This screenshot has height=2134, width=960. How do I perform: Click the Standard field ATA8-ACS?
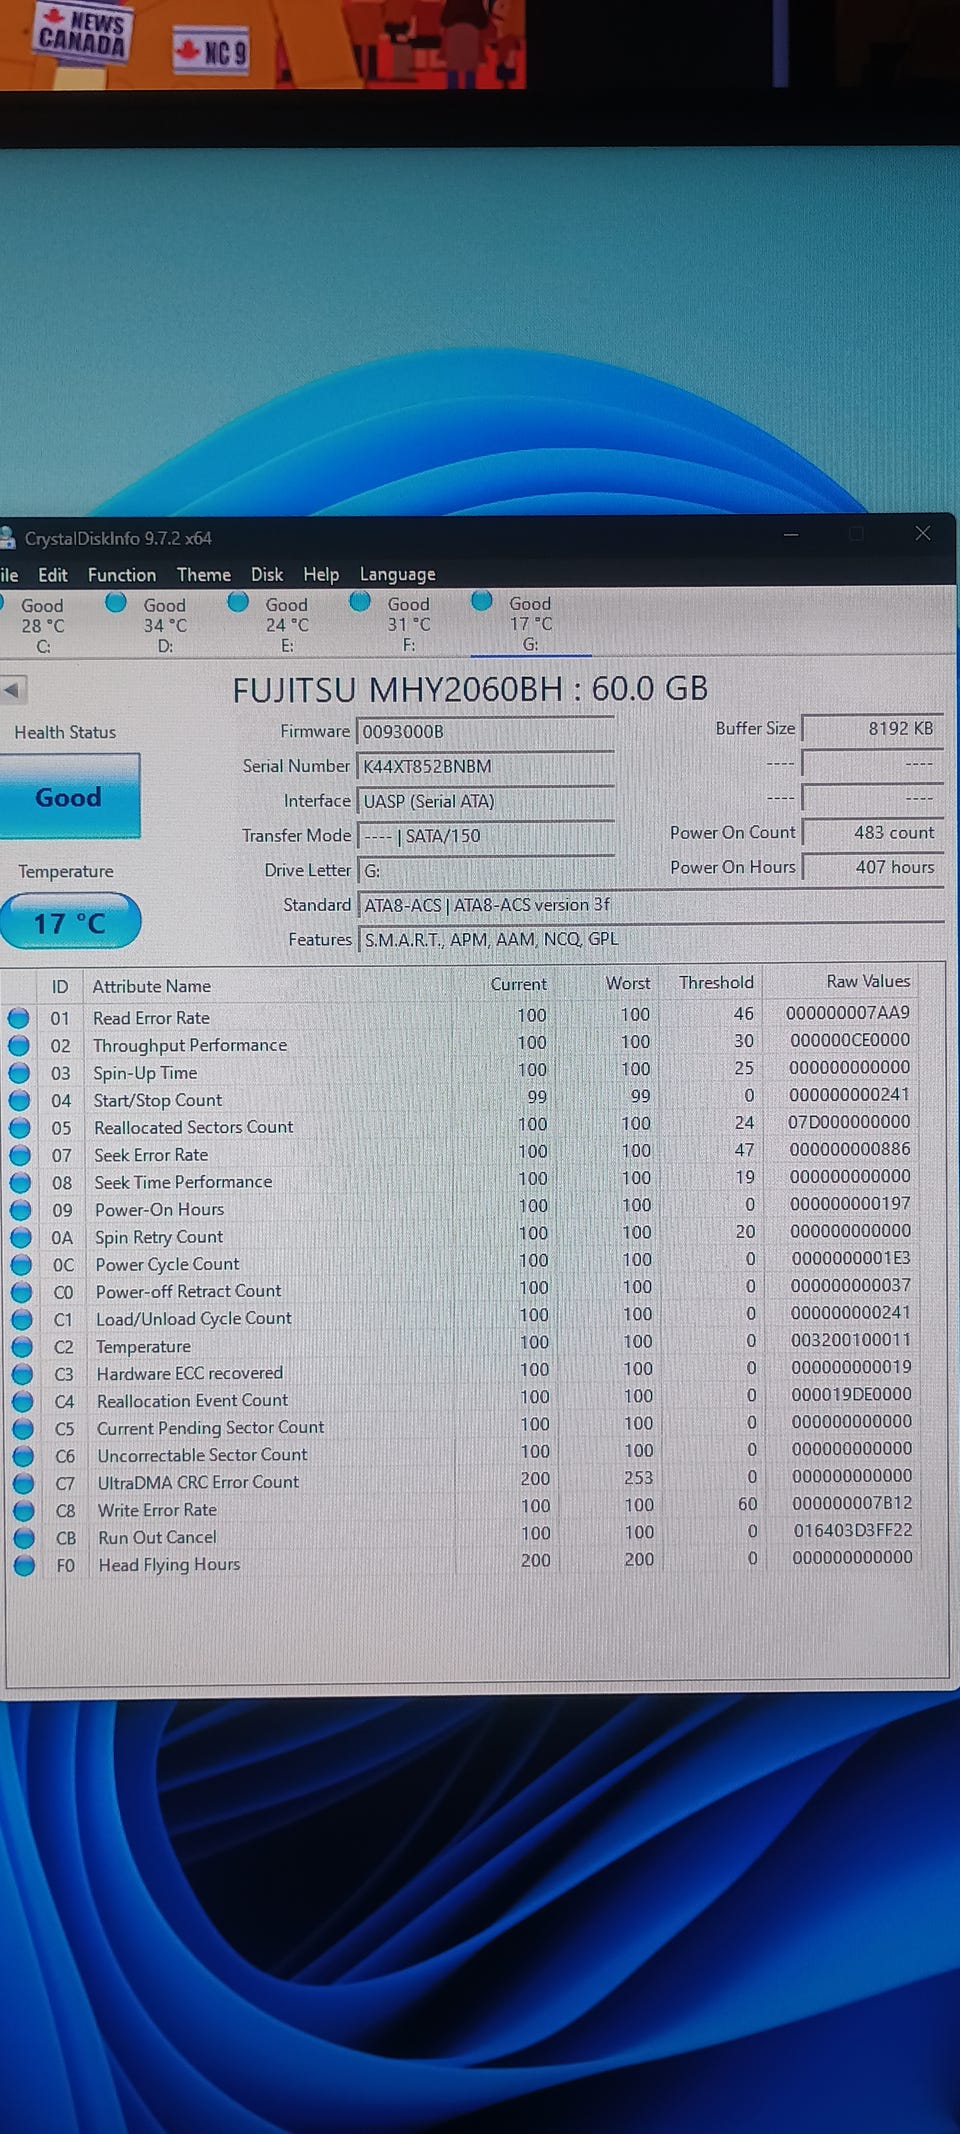(x=650, y=905)
